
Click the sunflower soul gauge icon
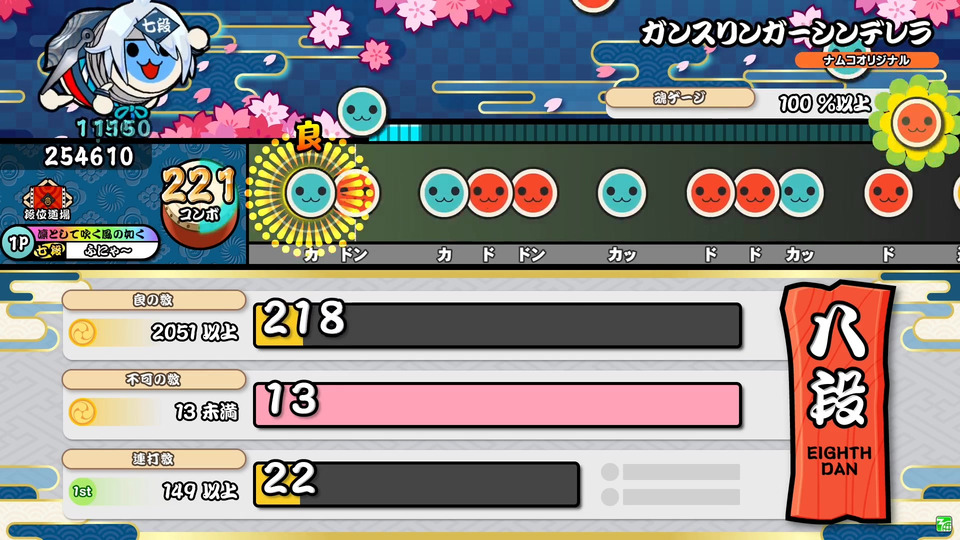click(x=915, y=124)
